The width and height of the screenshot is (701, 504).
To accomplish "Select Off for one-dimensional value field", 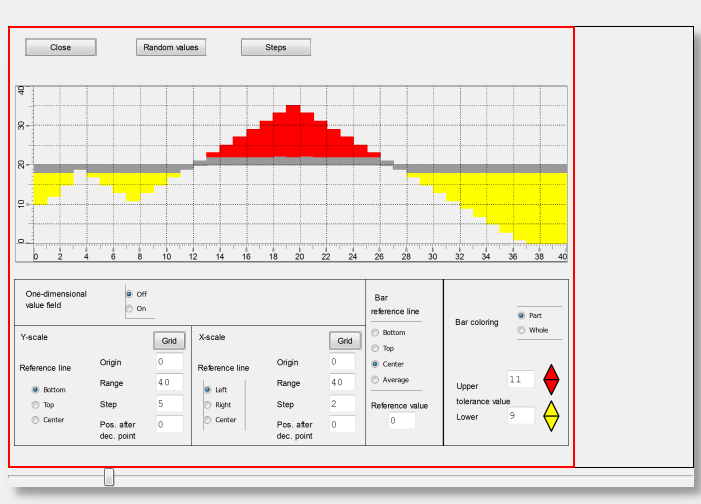I will coord(130,294).
